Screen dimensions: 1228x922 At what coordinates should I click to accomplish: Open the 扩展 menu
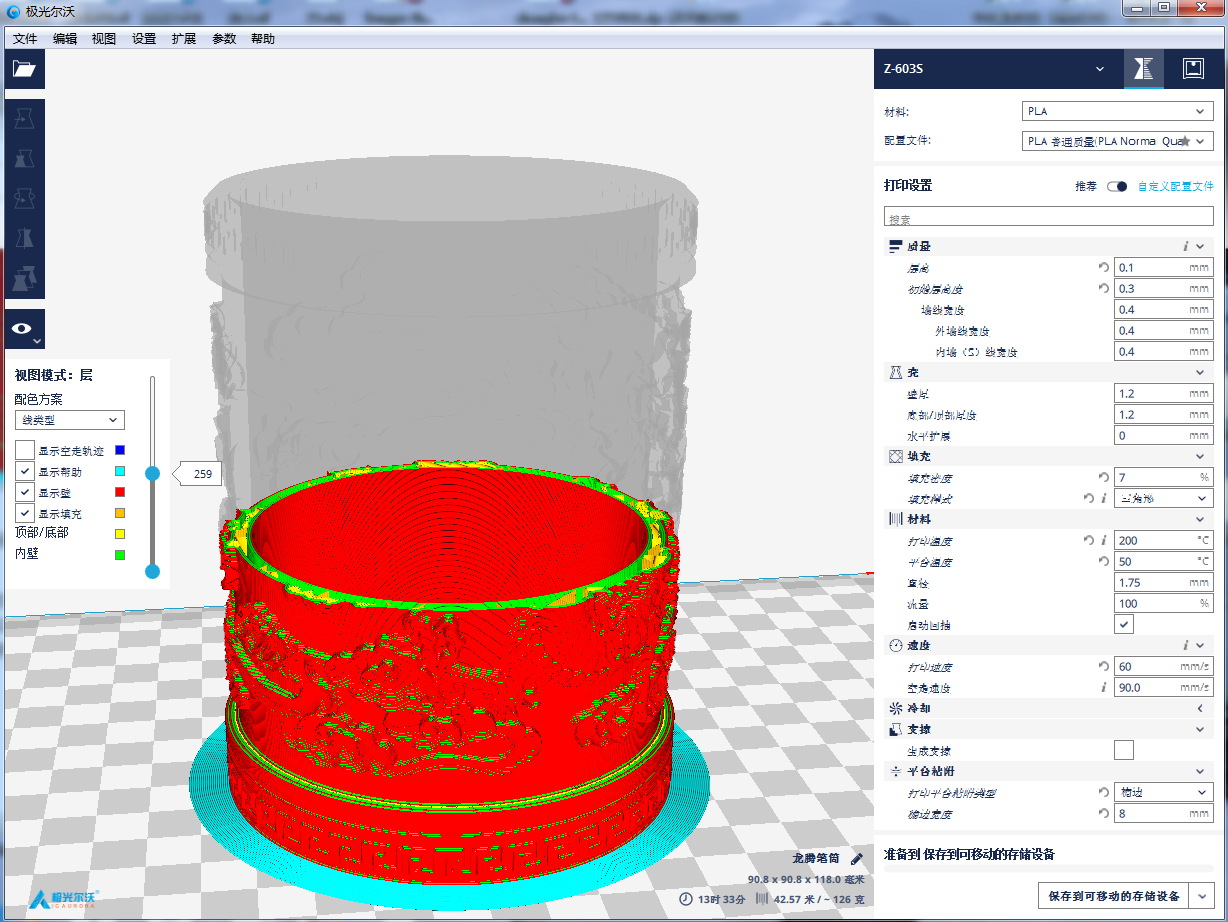tap(184, 39)
